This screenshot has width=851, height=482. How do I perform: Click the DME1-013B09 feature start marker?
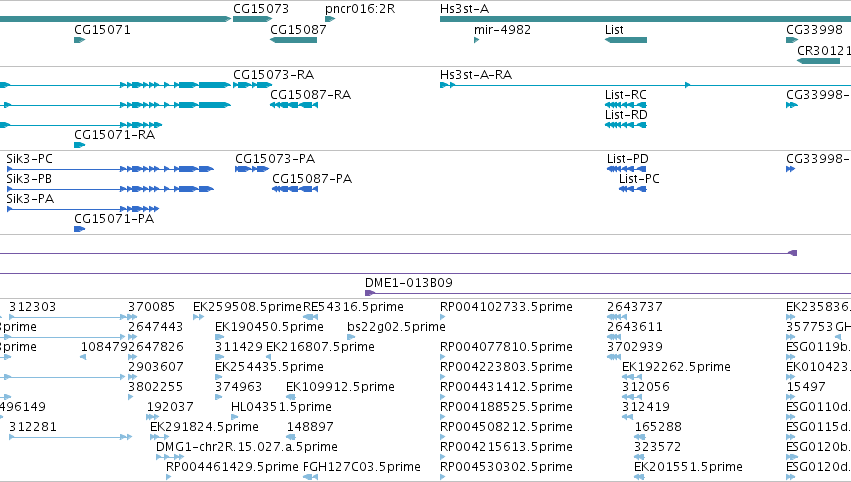pyautogui.click(x=370, y=294)
